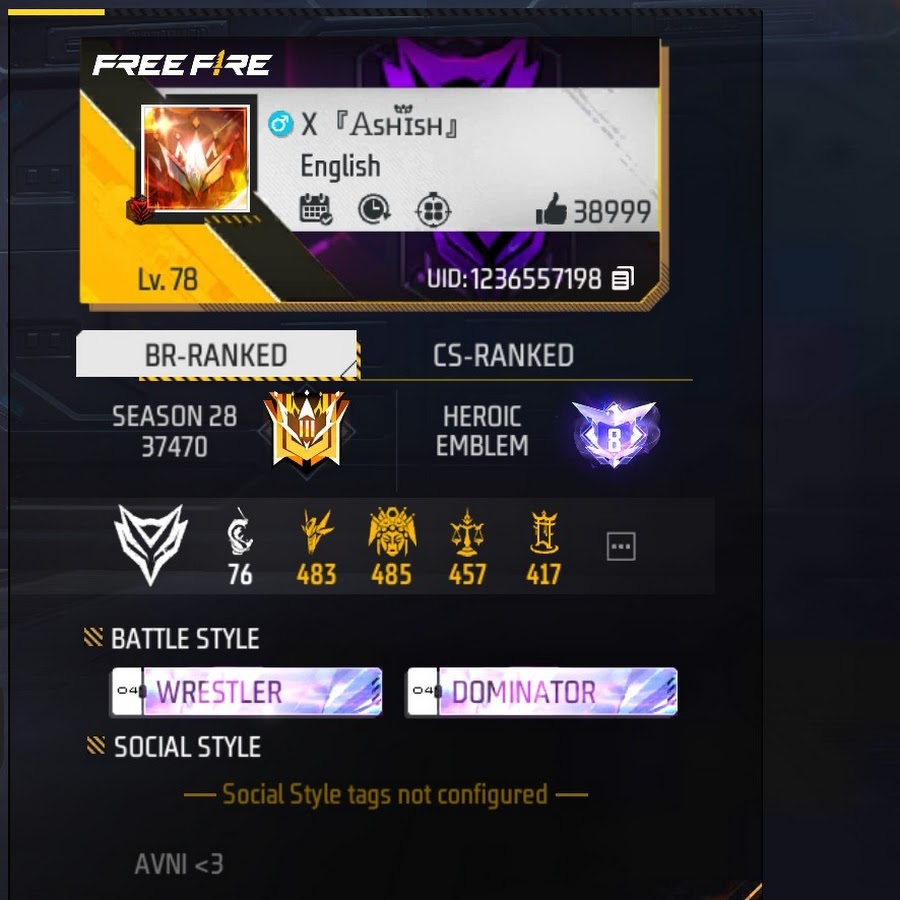
Task: Click the DOMINATOR battle style tag
Action: 542,692
